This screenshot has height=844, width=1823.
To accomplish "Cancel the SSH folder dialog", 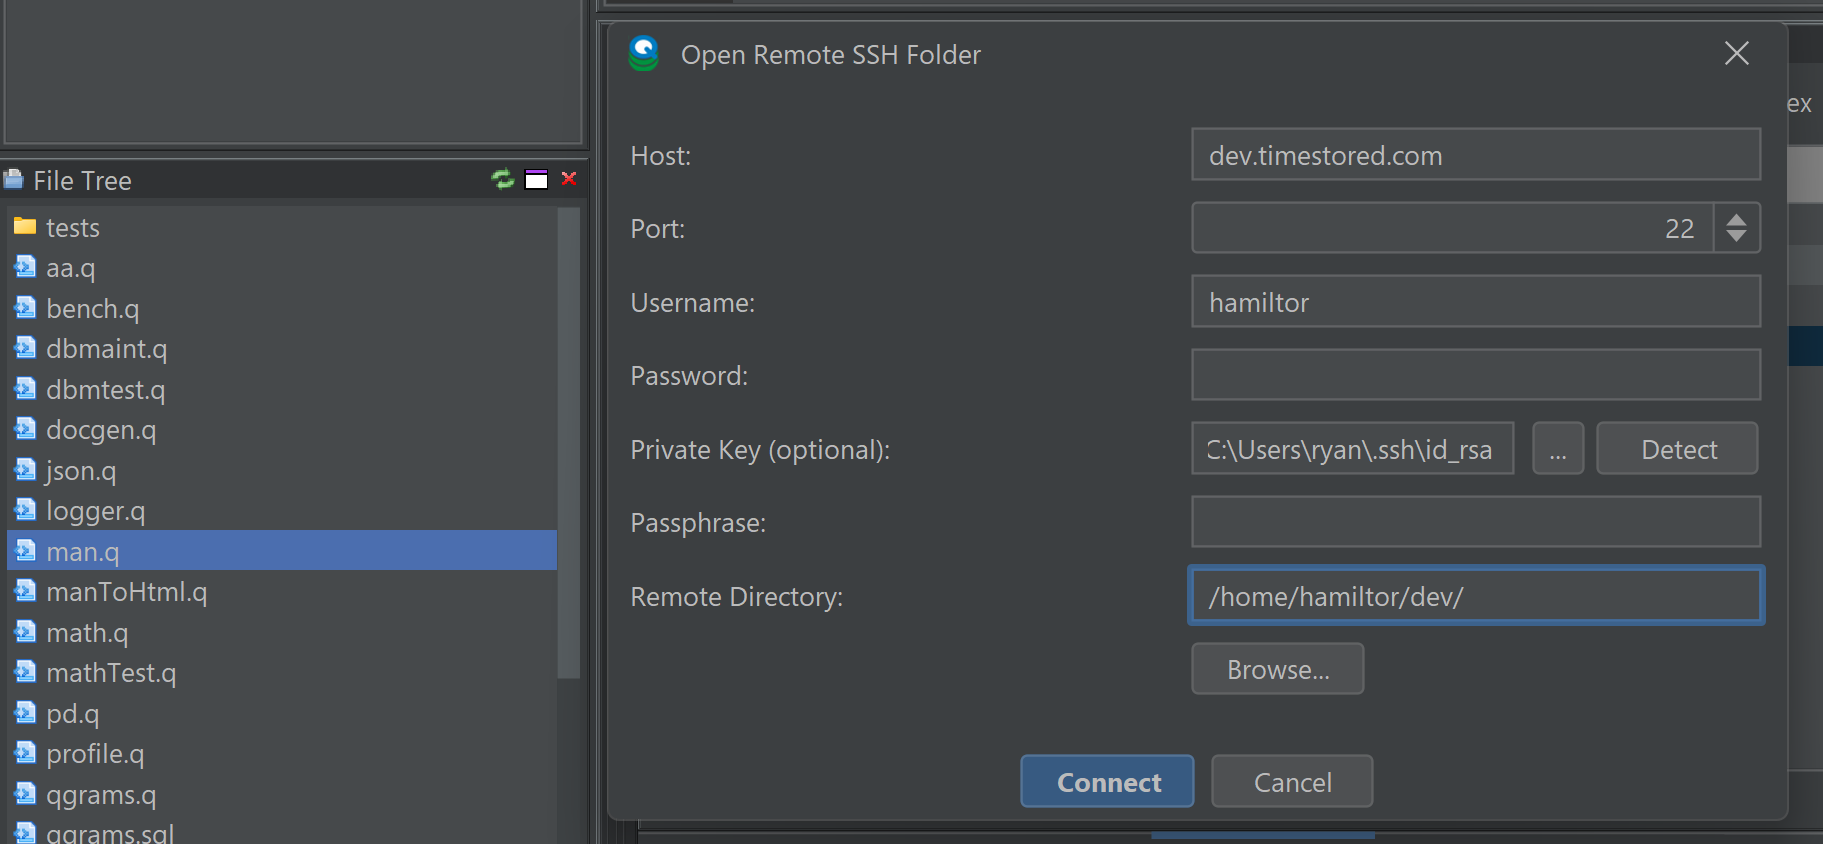I will coord(1291,782).
